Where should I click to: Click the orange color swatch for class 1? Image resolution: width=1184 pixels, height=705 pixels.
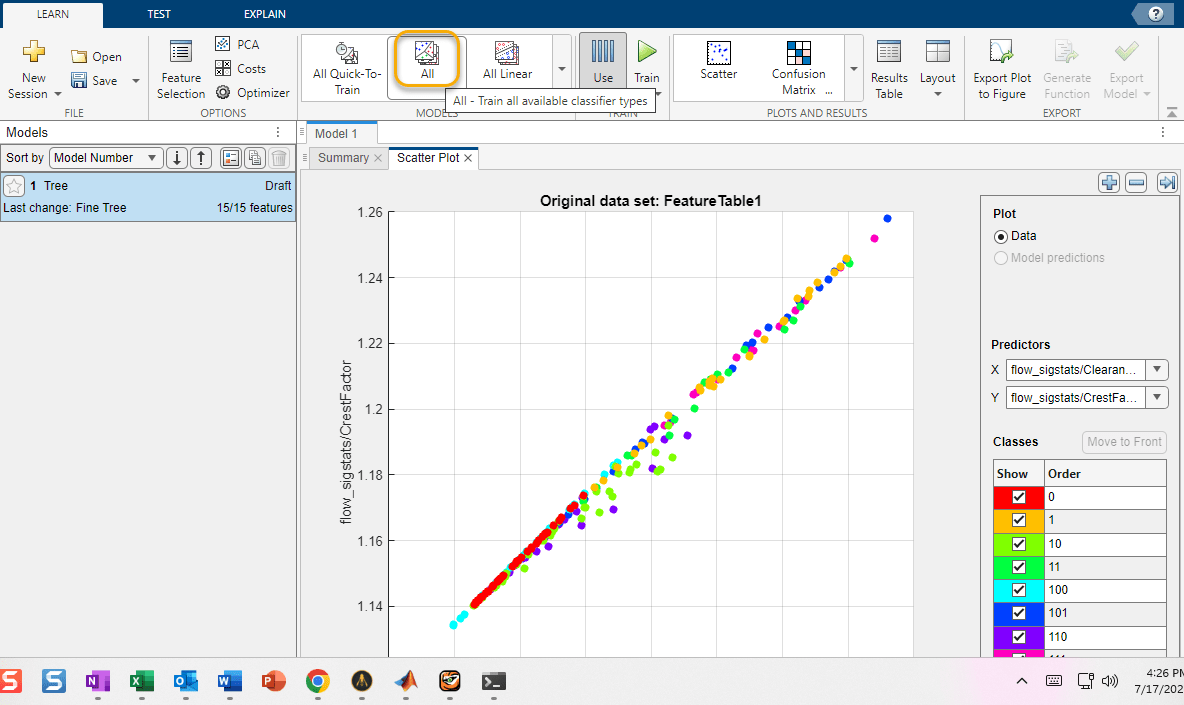point(1003,520)
